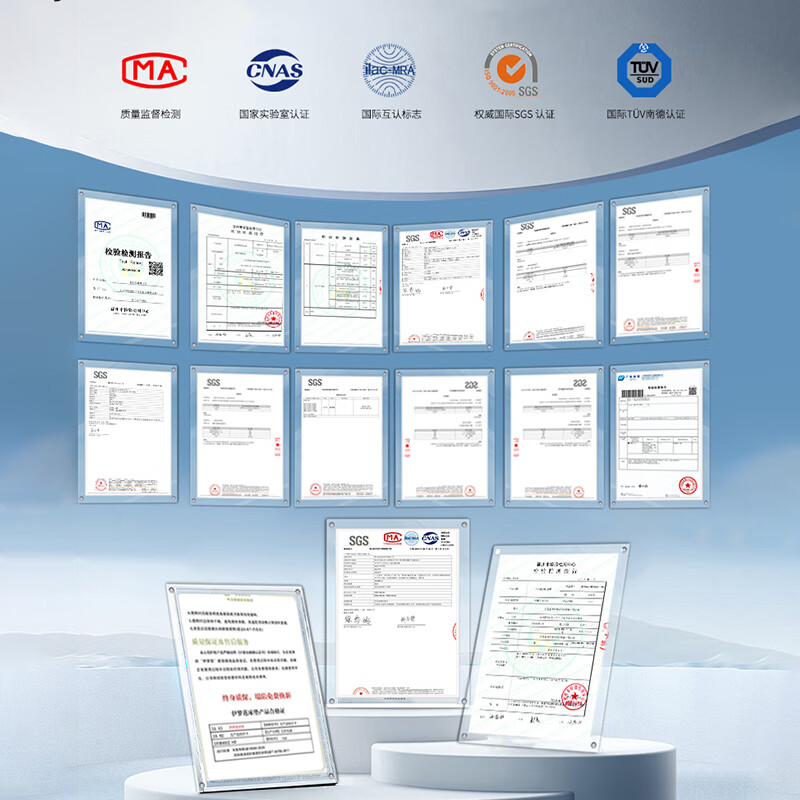
Task: Open the large center SGS report frame
Action: [x=397, y=613]
